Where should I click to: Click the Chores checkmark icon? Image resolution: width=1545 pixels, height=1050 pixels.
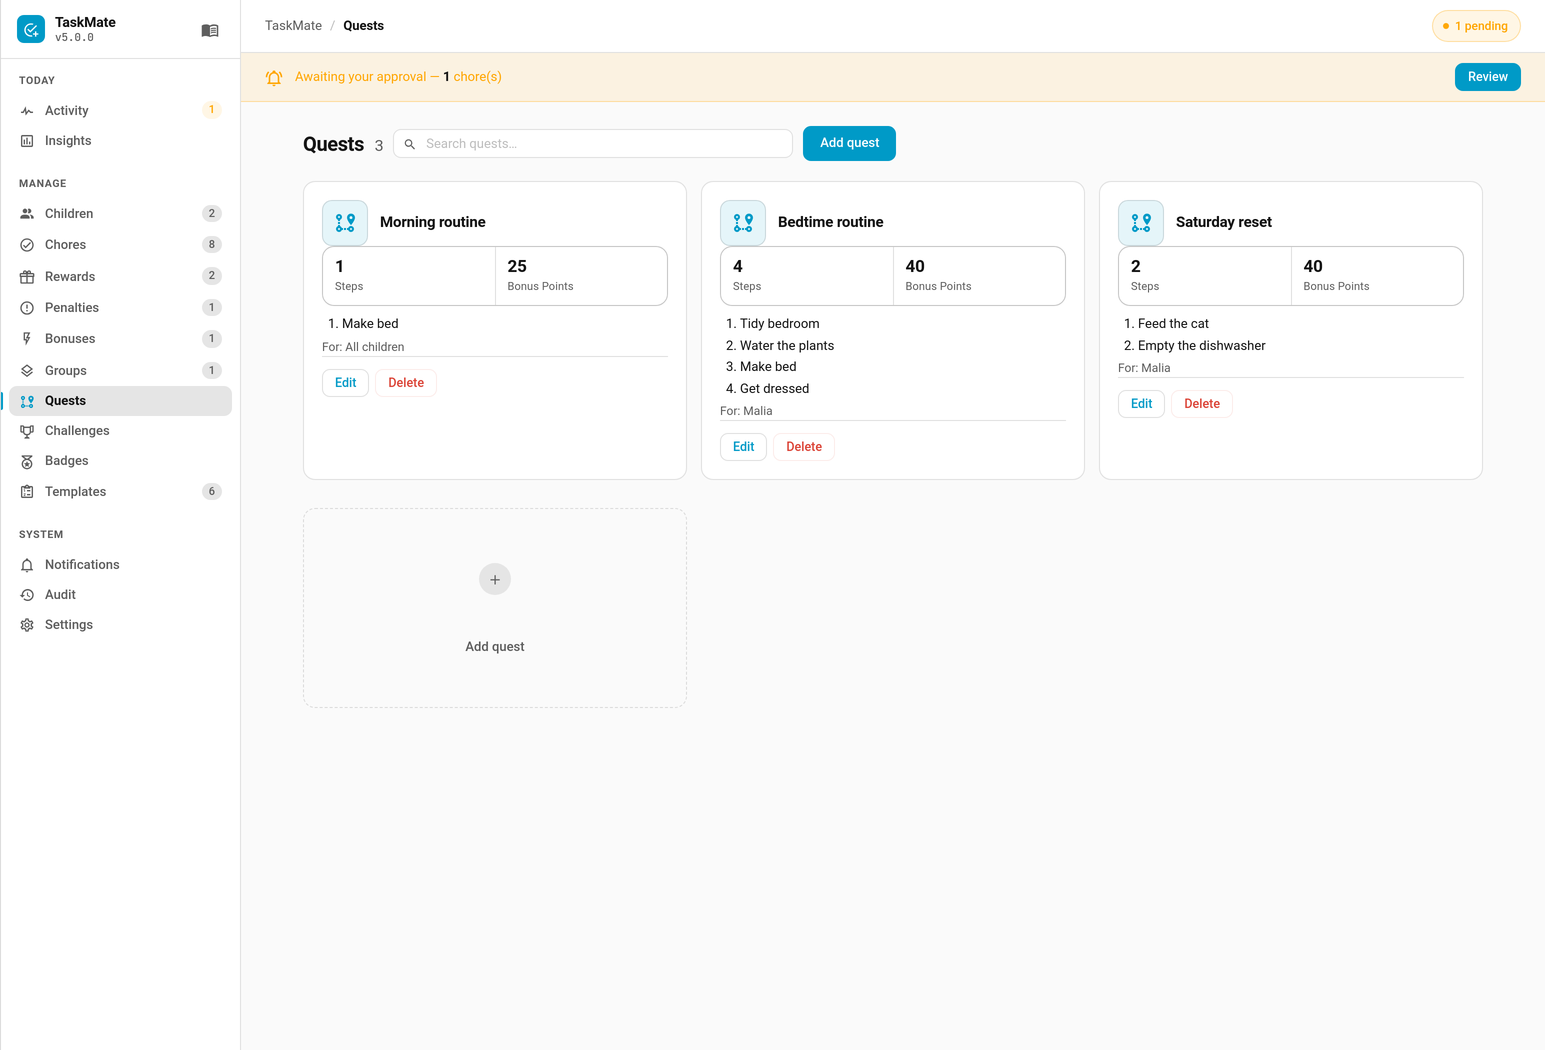coord(27,245)
